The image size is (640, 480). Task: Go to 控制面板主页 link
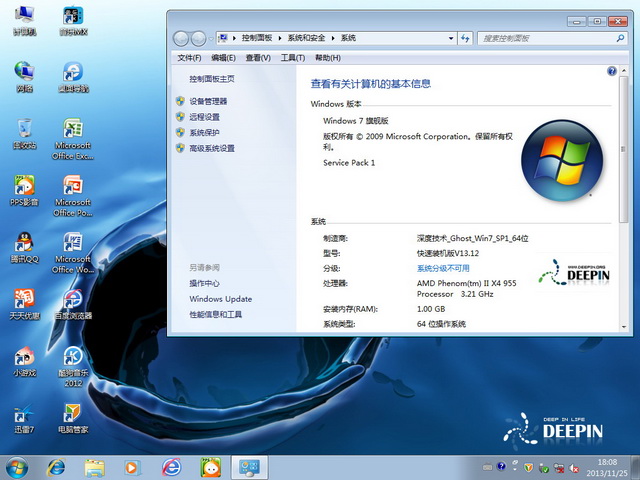point(212,79)
